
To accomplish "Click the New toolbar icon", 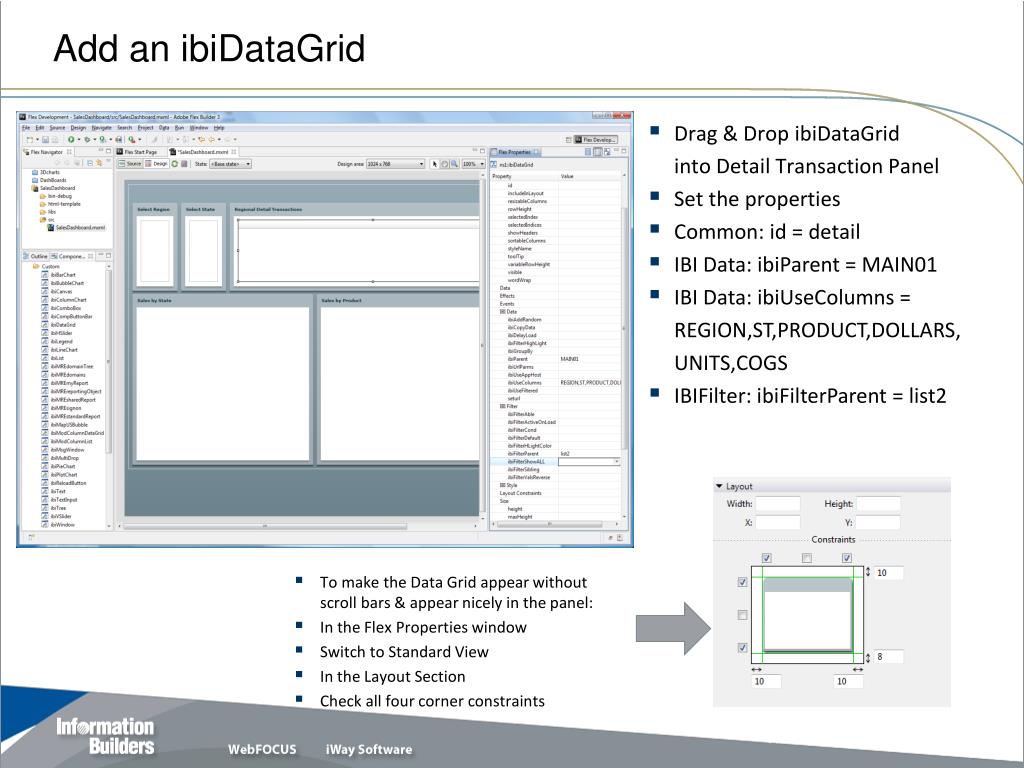I will pos(29,140).
